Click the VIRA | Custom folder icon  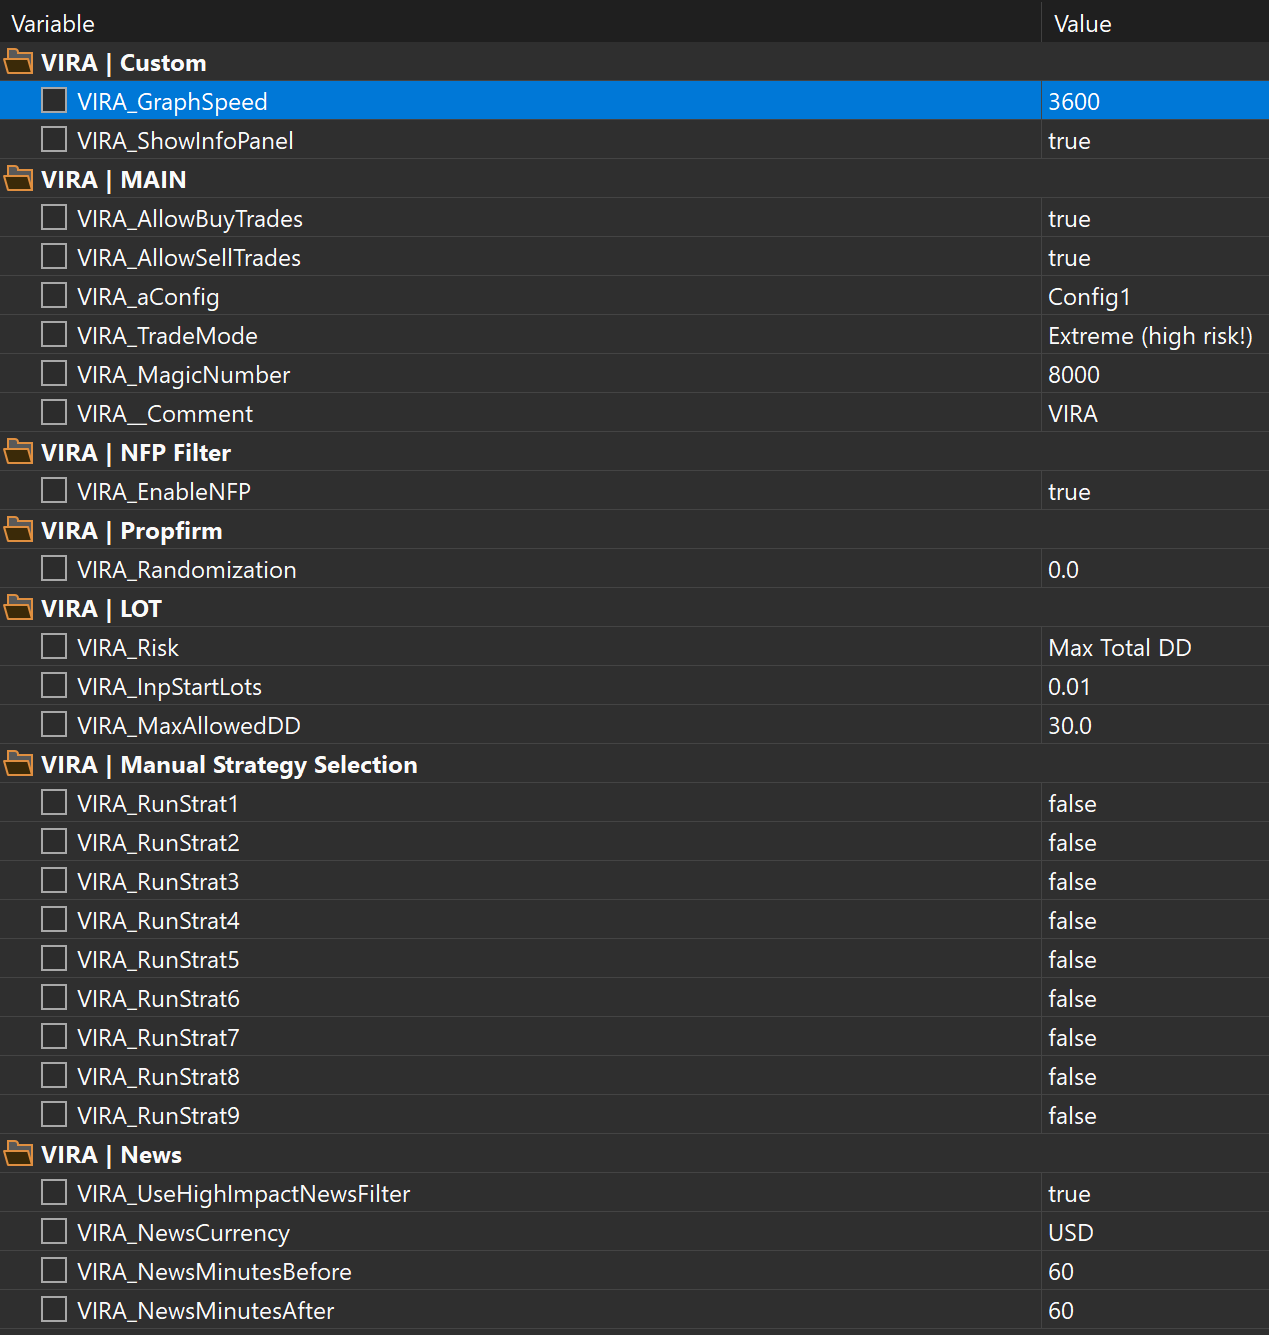18,62
